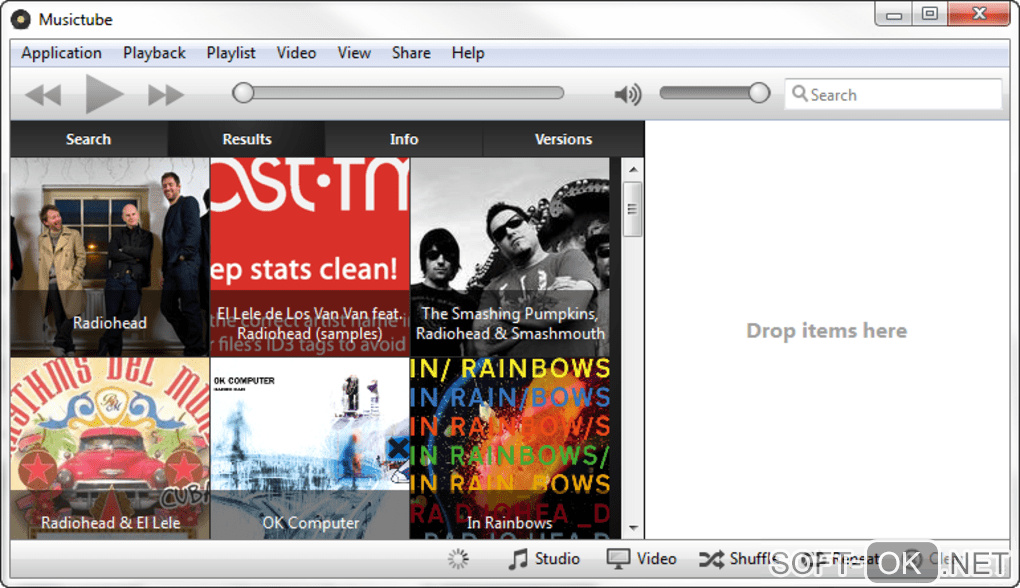Open the Share menu
Viewport: 1020px width, 588px height.
click(411, 53)
